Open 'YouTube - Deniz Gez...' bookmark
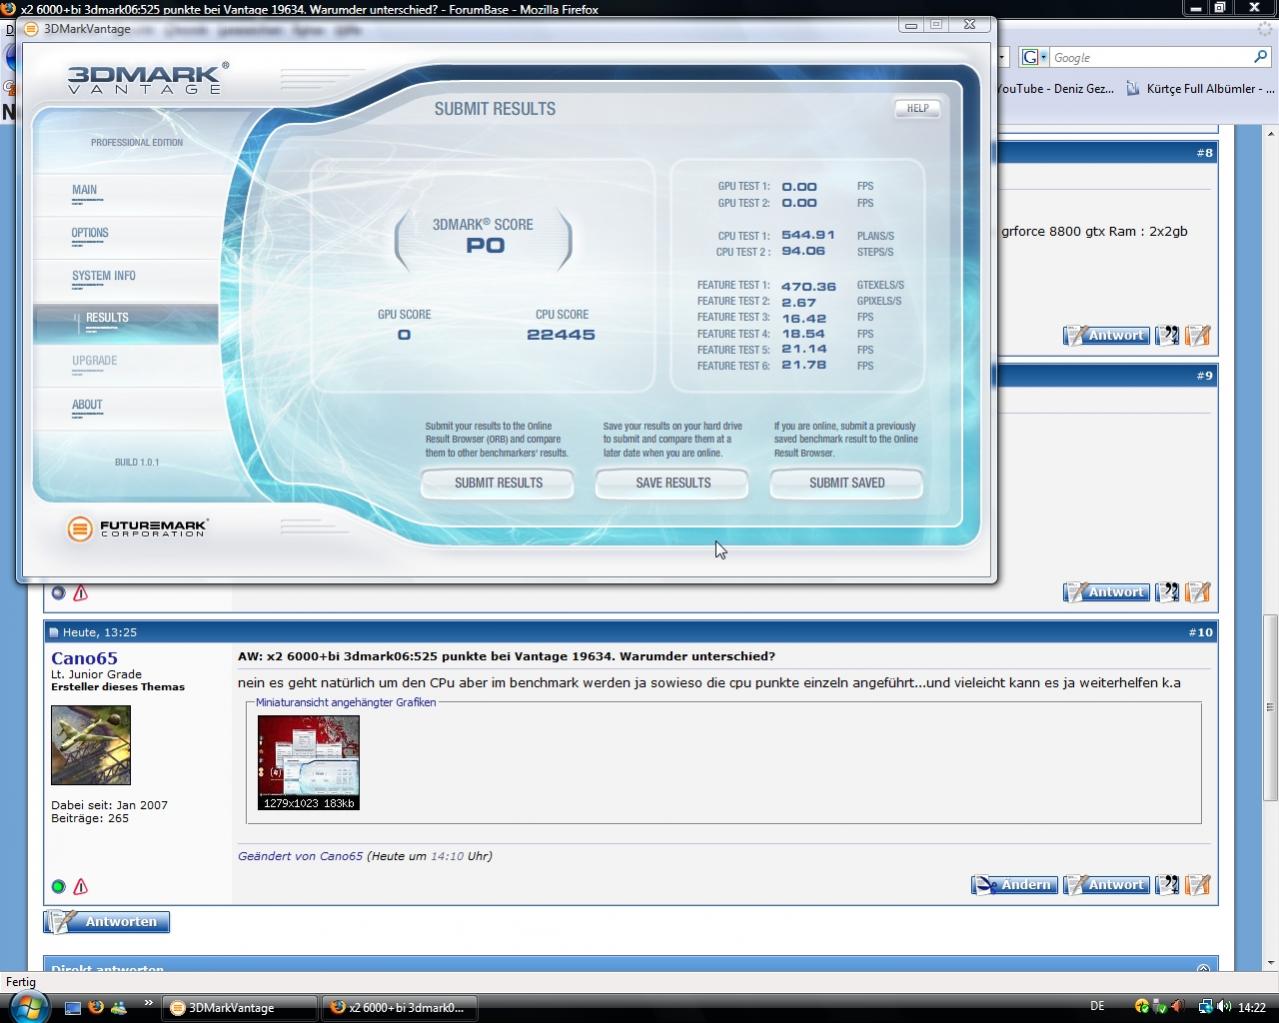The image size is (1279, 1023). (1055, 89)
